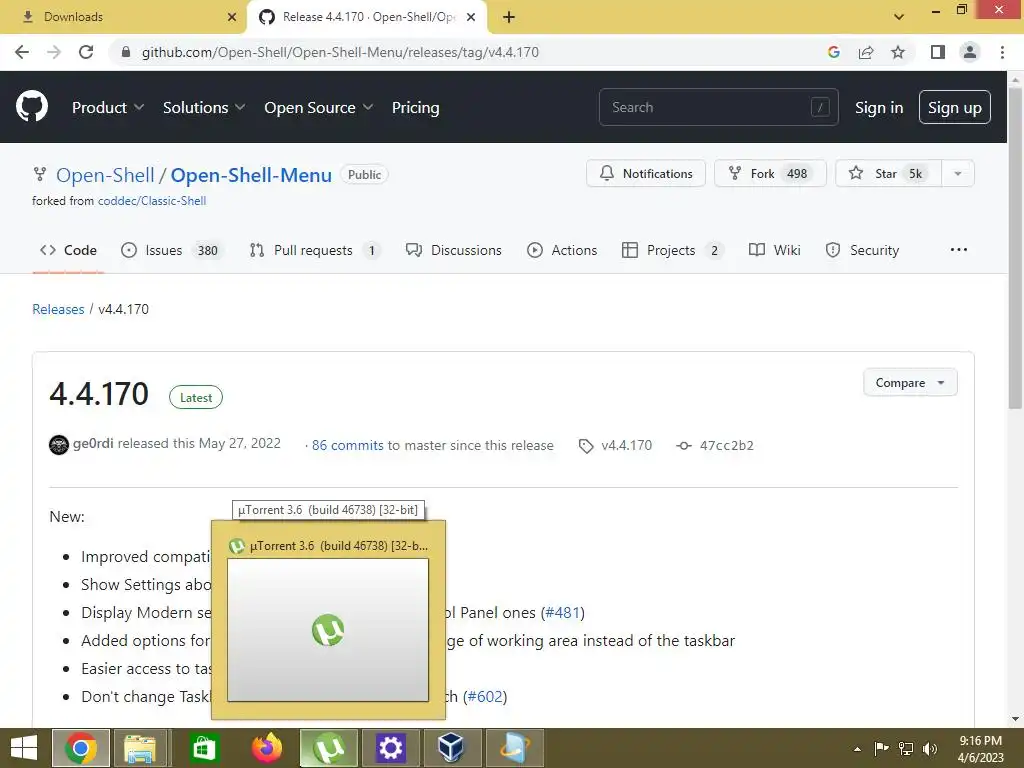Image resolution: width=1024 pixels, height=768 pixels.
Task: Share this page via the share icon
Action: pos(866,52)
